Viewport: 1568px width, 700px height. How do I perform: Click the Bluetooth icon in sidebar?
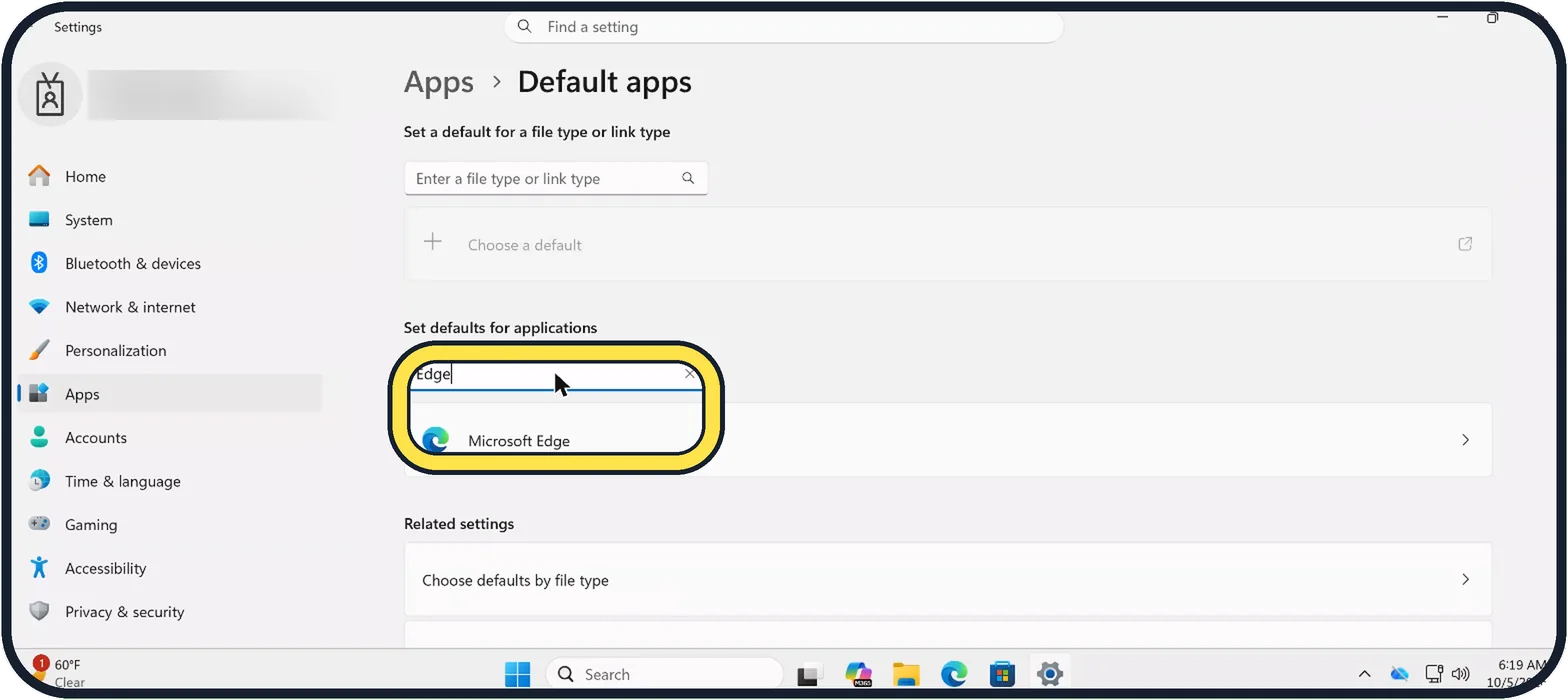pos(39,263)
